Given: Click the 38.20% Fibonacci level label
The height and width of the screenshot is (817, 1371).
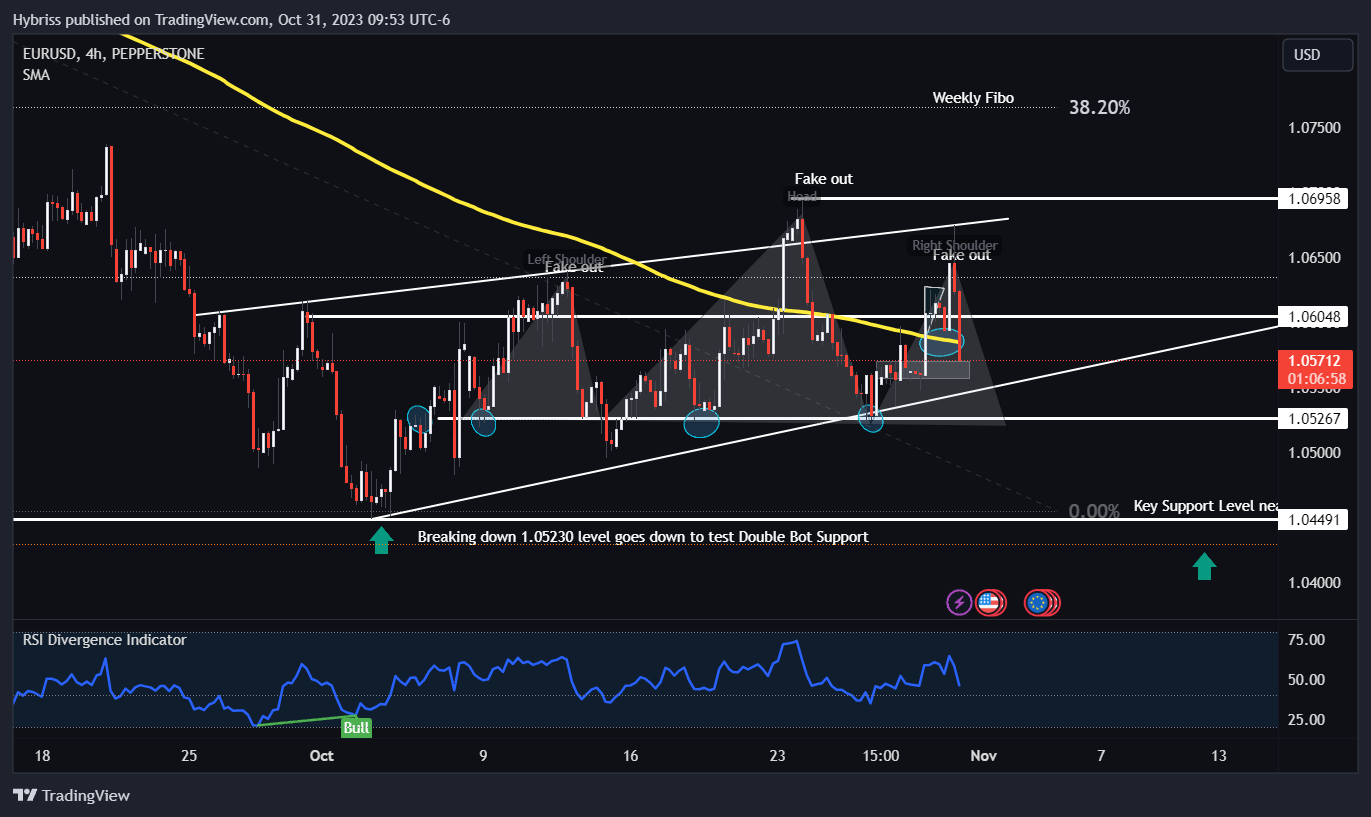Looking at the screenshot, I should tap(1099, 107).
